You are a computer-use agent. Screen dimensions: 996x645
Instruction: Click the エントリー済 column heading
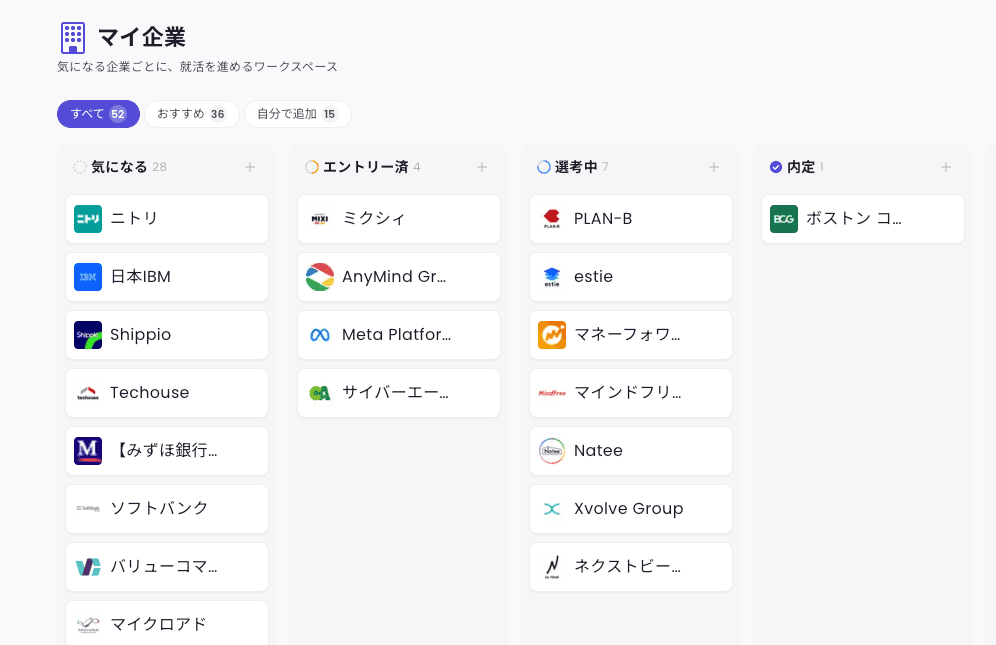point(366,167)
